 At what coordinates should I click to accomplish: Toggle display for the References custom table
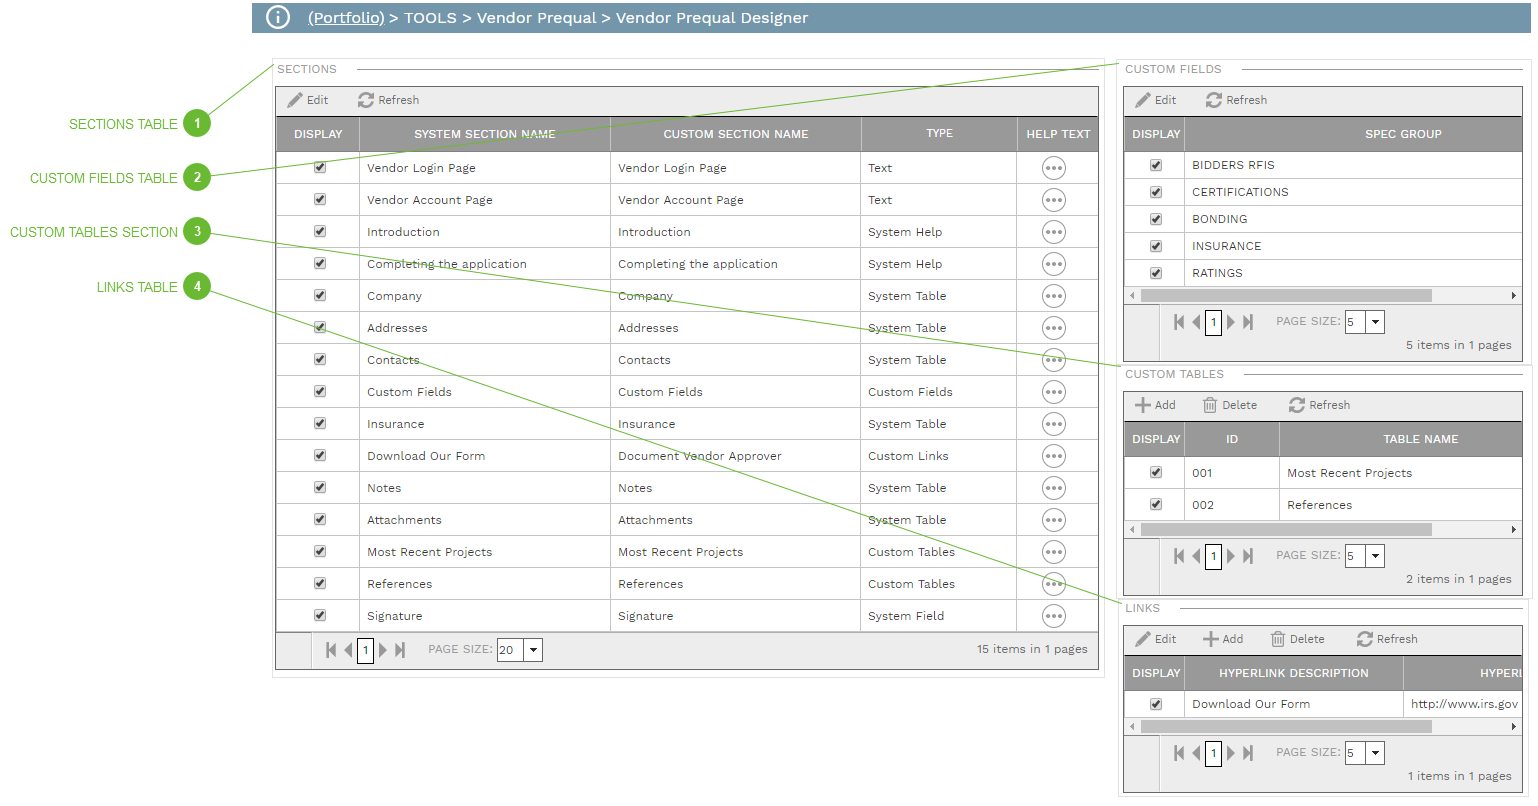(1153, 504)
